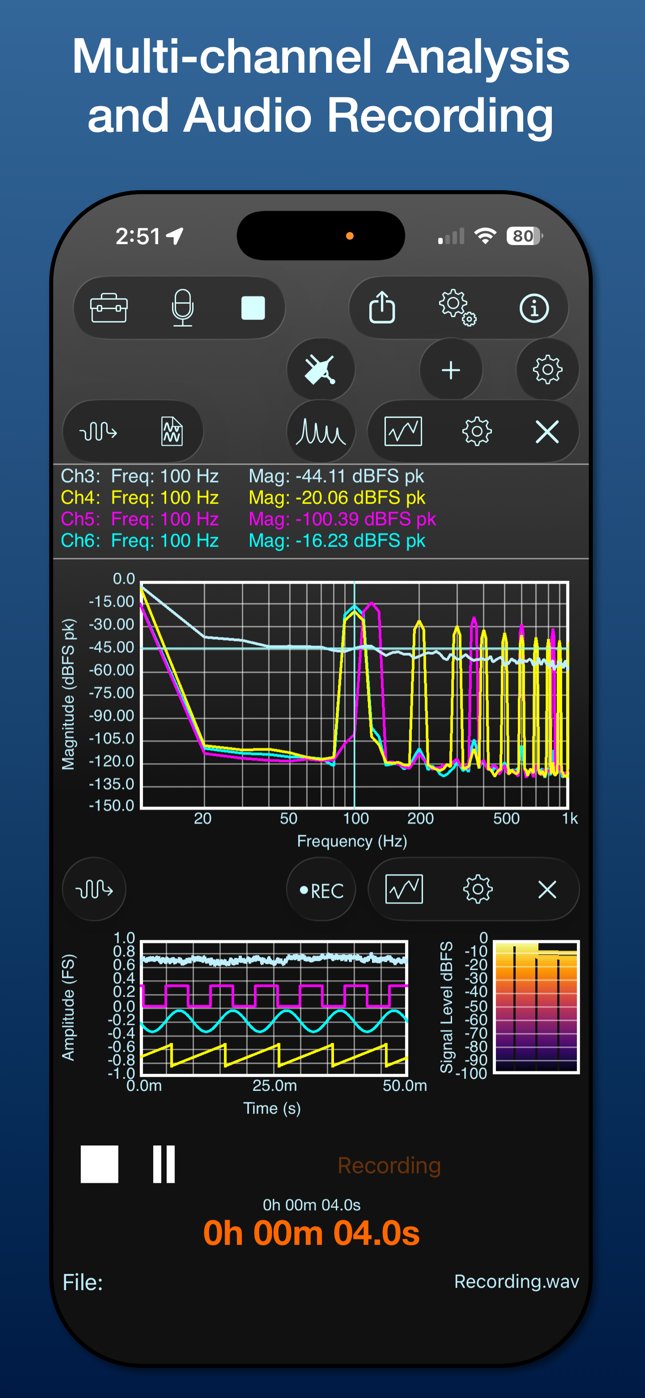Tap the Ch4 frequency readout row
Image resolution: width=645 pixels, height=1398 pixels.
click(140, 497)
